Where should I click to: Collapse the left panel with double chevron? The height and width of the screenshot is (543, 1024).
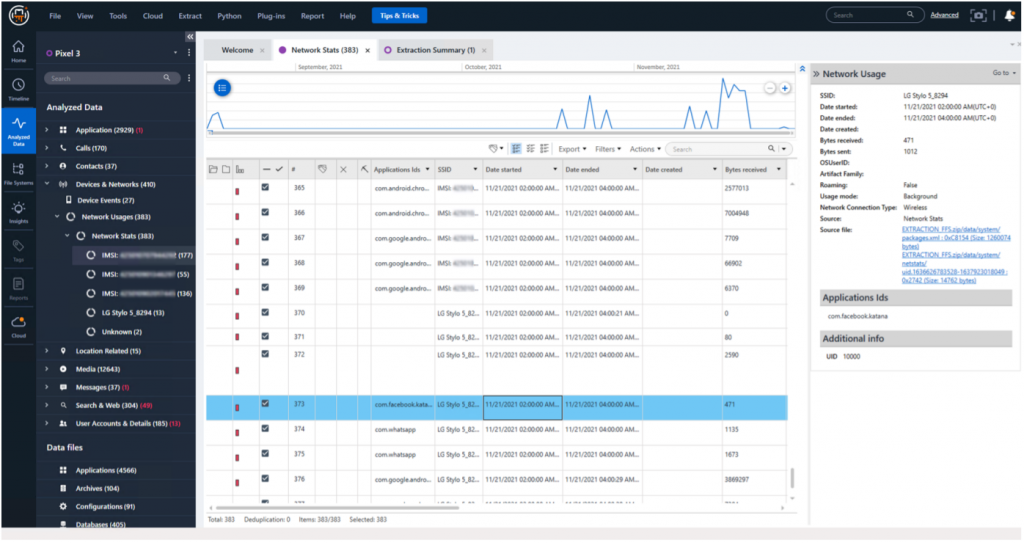[x=190, y=37]
